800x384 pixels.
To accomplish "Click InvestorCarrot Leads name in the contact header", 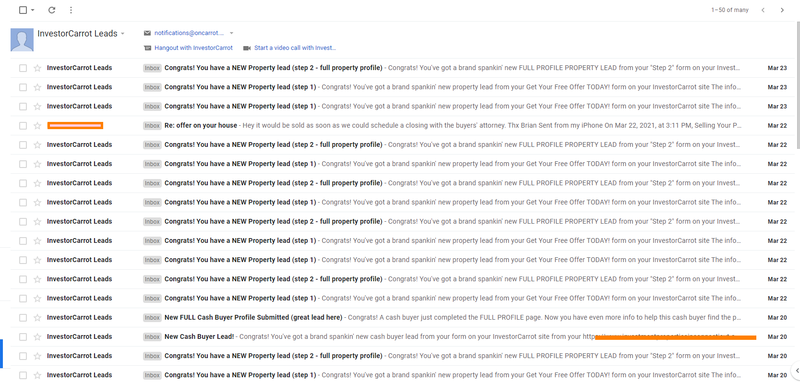I will (77, 34).
